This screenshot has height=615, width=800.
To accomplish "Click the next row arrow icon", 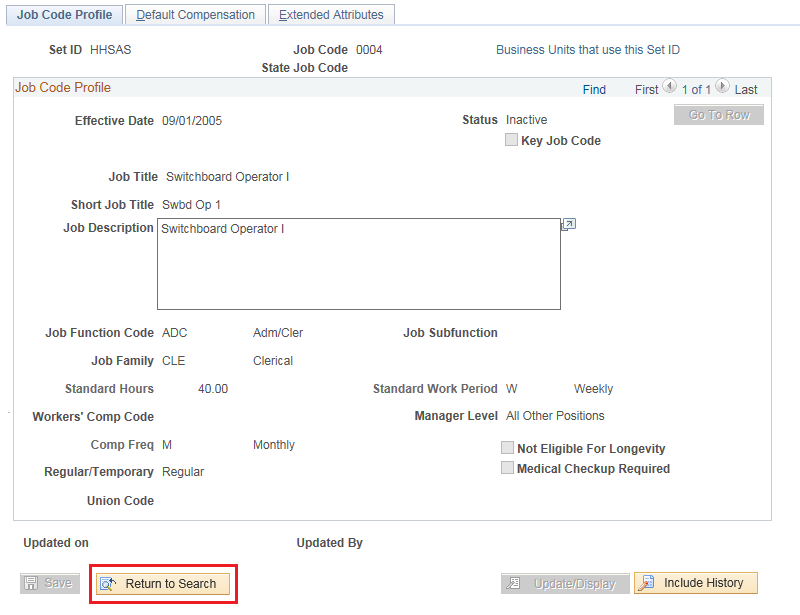I will [722, 88].
